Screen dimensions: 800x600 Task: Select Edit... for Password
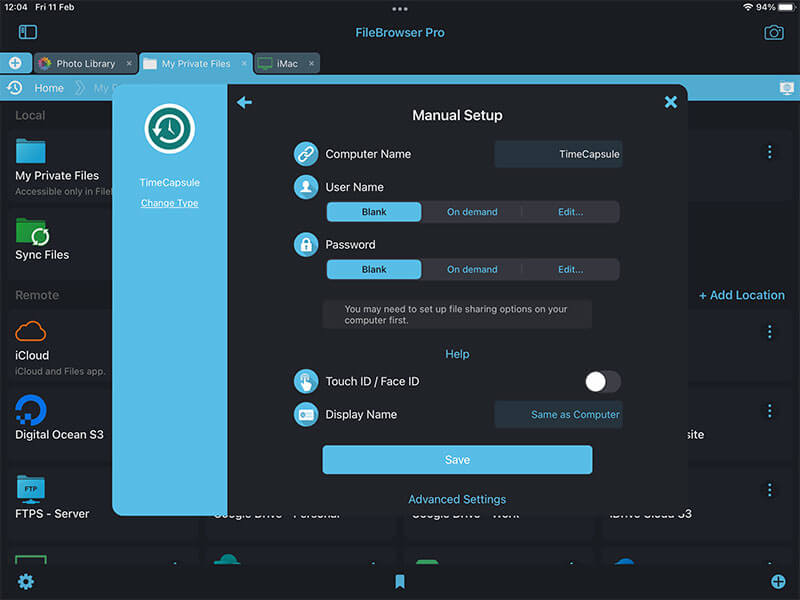click(x=570, y=269)
